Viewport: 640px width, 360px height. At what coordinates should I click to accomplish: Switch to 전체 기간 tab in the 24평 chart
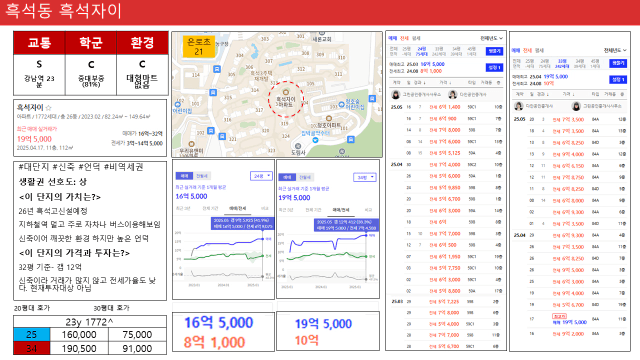(210, 209)
